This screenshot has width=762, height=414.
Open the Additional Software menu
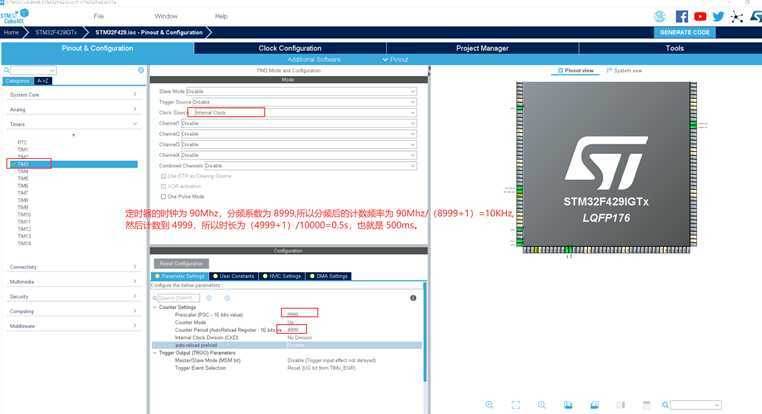tap(314, 59)
